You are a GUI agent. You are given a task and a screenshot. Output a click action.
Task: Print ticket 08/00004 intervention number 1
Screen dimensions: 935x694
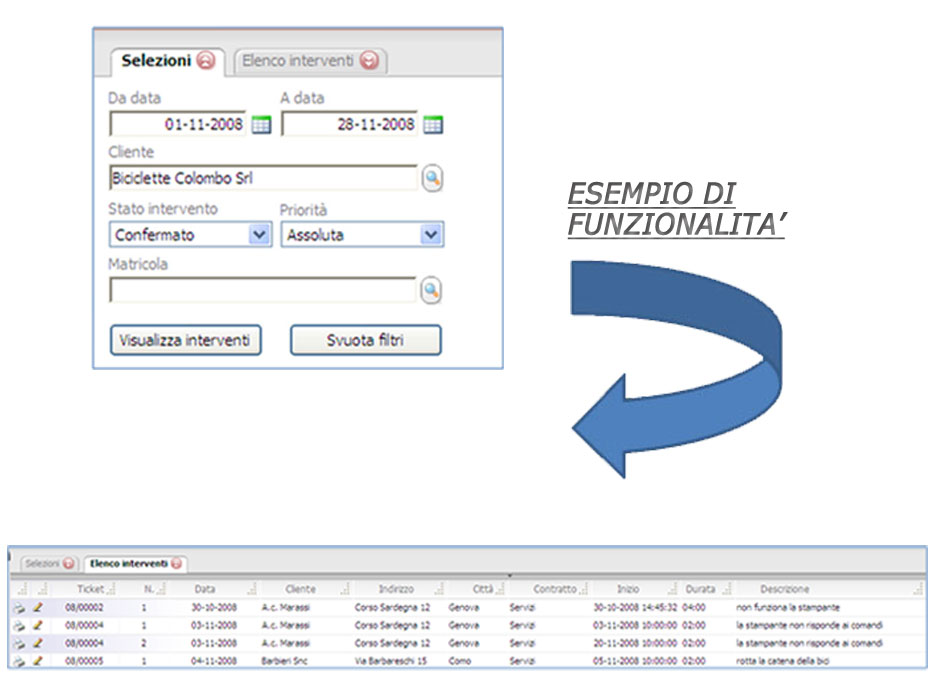pos(19,626)
